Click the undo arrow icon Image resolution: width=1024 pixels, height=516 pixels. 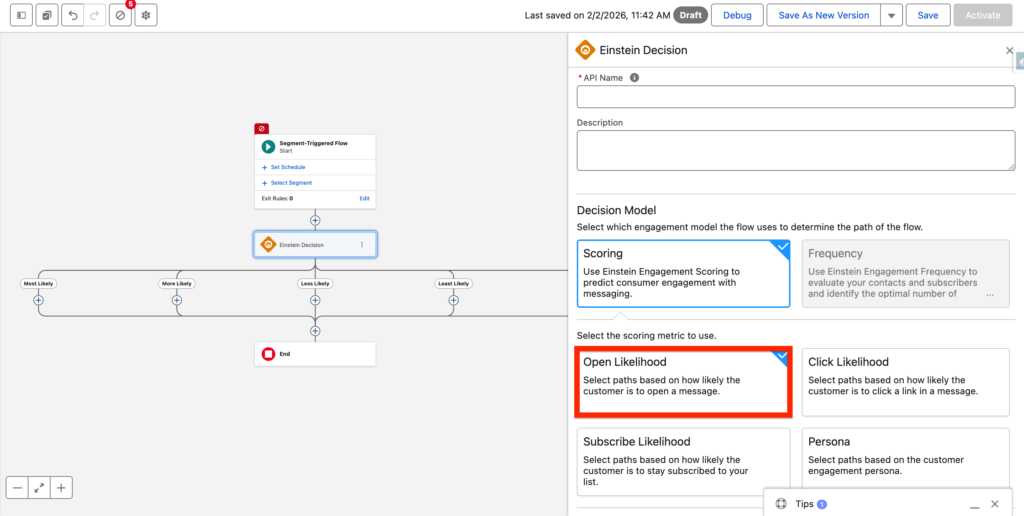[72, 16]
